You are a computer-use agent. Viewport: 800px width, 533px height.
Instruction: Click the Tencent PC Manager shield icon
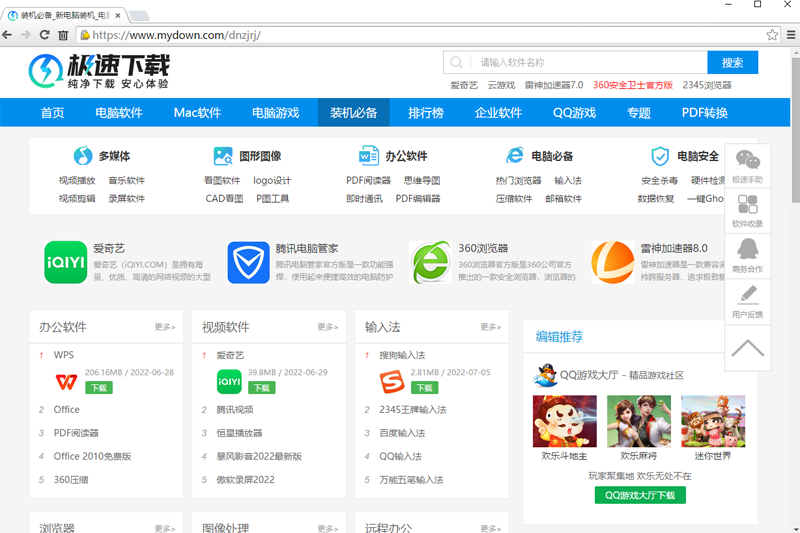pyautogui.click(x=248, y=262)
